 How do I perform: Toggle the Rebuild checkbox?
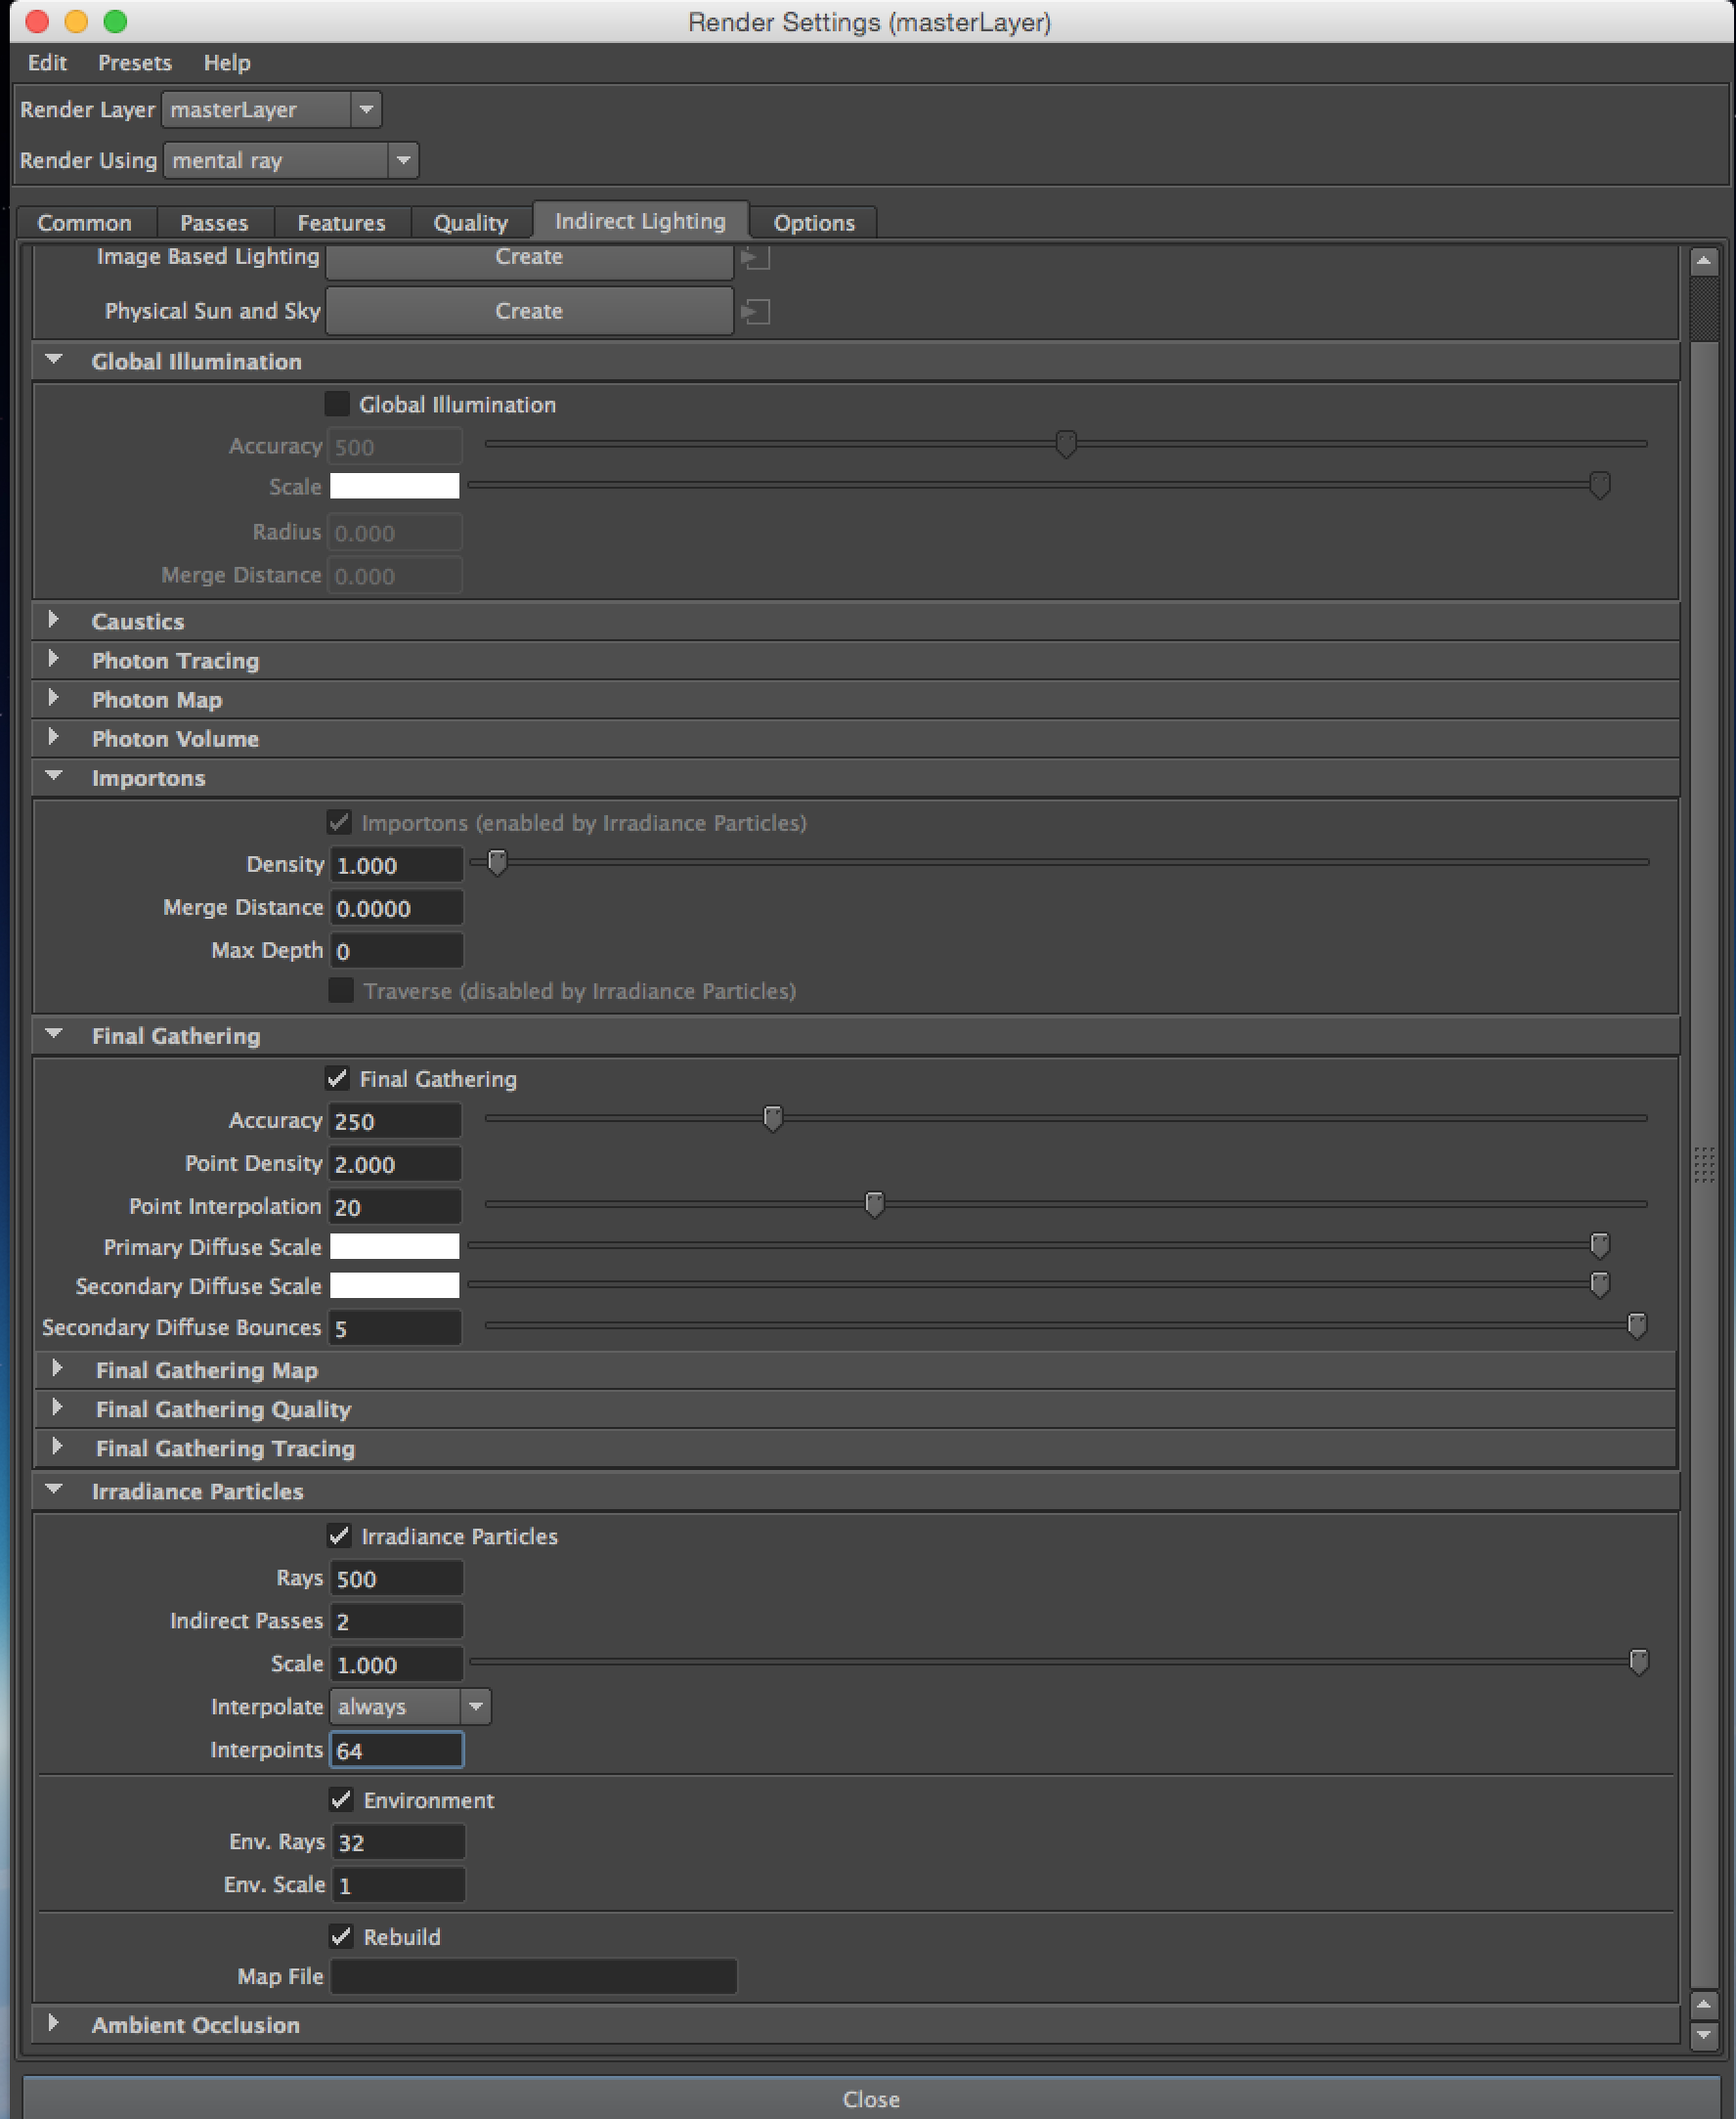click(x=341, y=1936)
